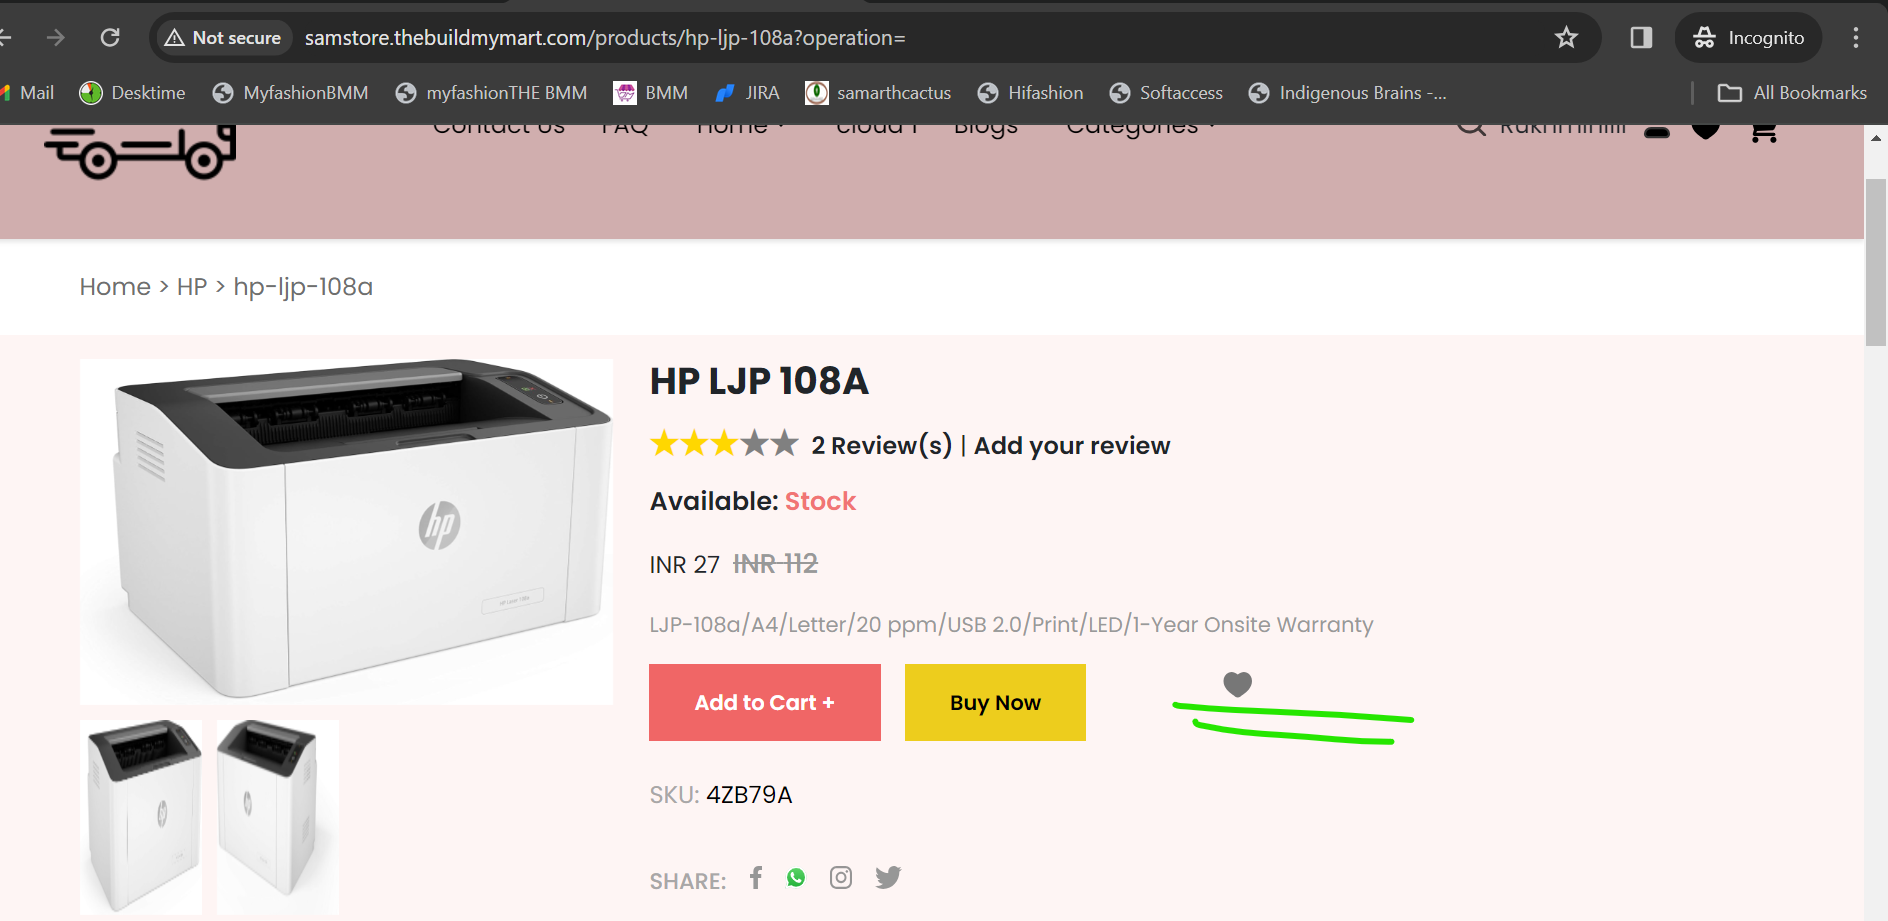Screen dimensions: 1888x921
Task: Click the struck-through INR 112 price
Action: [776, 564]
